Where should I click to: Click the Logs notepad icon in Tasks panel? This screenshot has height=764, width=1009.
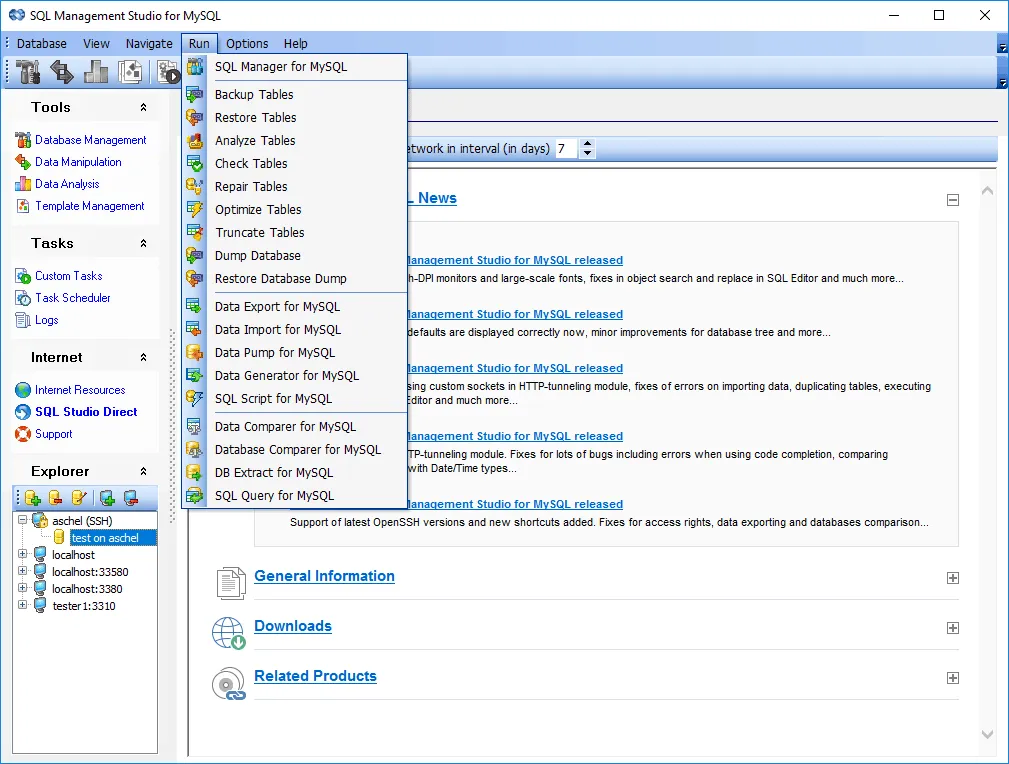pyautogui.click(x=23, y=320)
